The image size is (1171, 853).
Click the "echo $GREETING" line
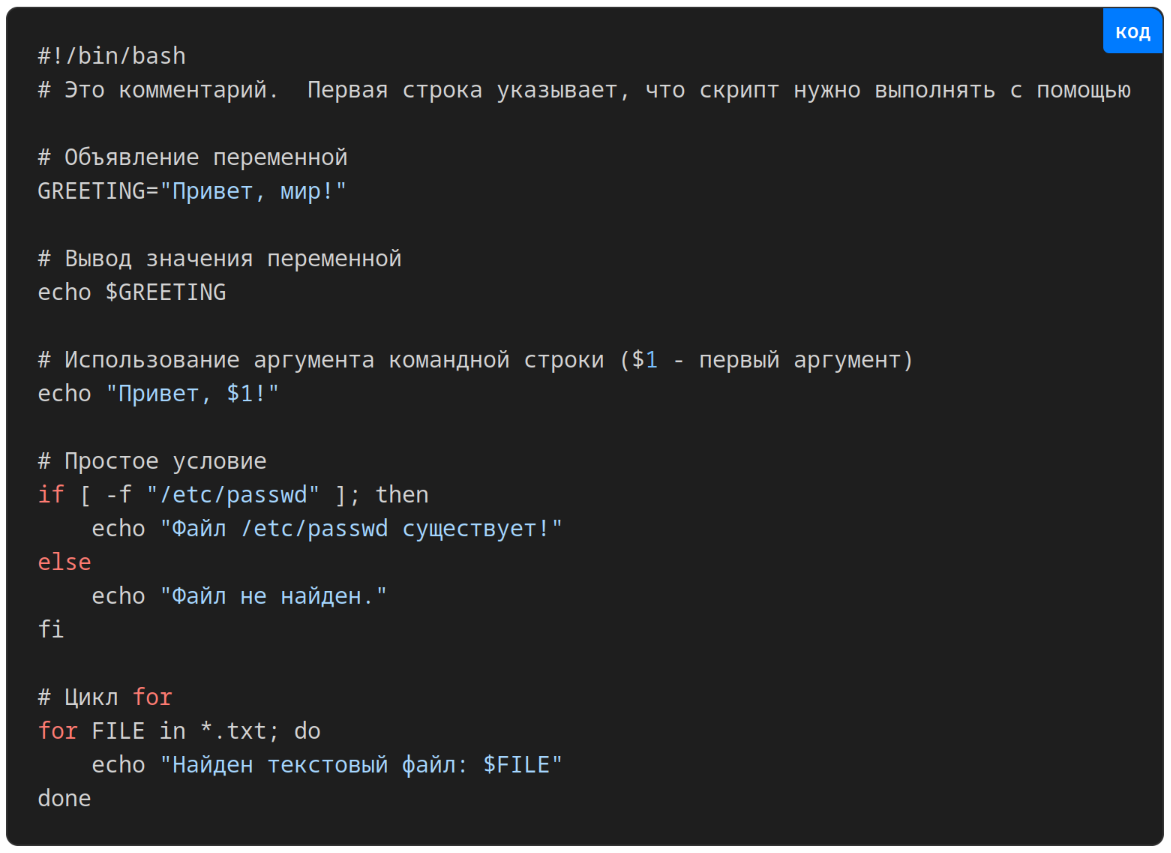pyautogui.click(x=131, y=292)
